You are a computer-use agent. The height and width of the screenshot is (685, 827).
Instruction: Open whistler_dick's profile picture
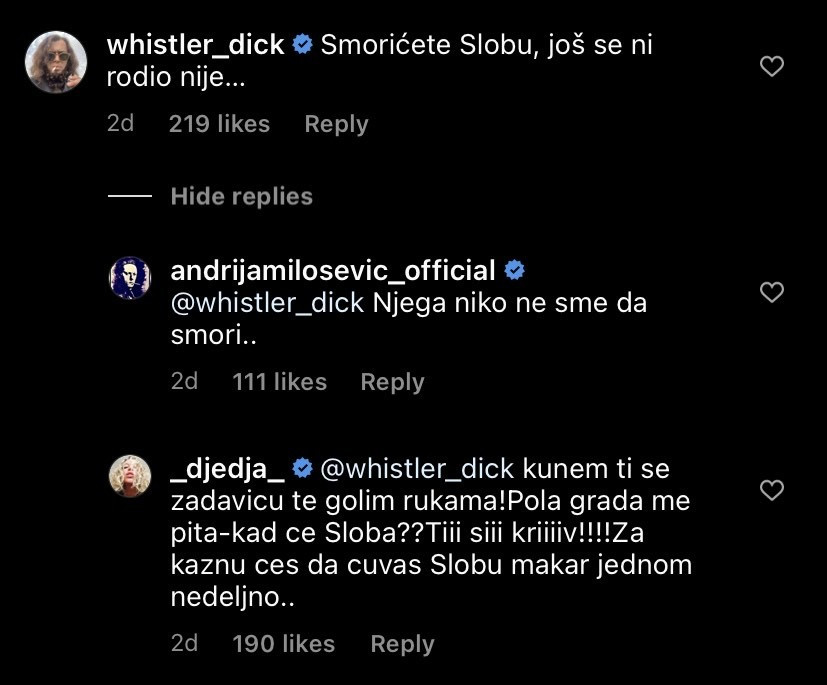tap(55, 61)
